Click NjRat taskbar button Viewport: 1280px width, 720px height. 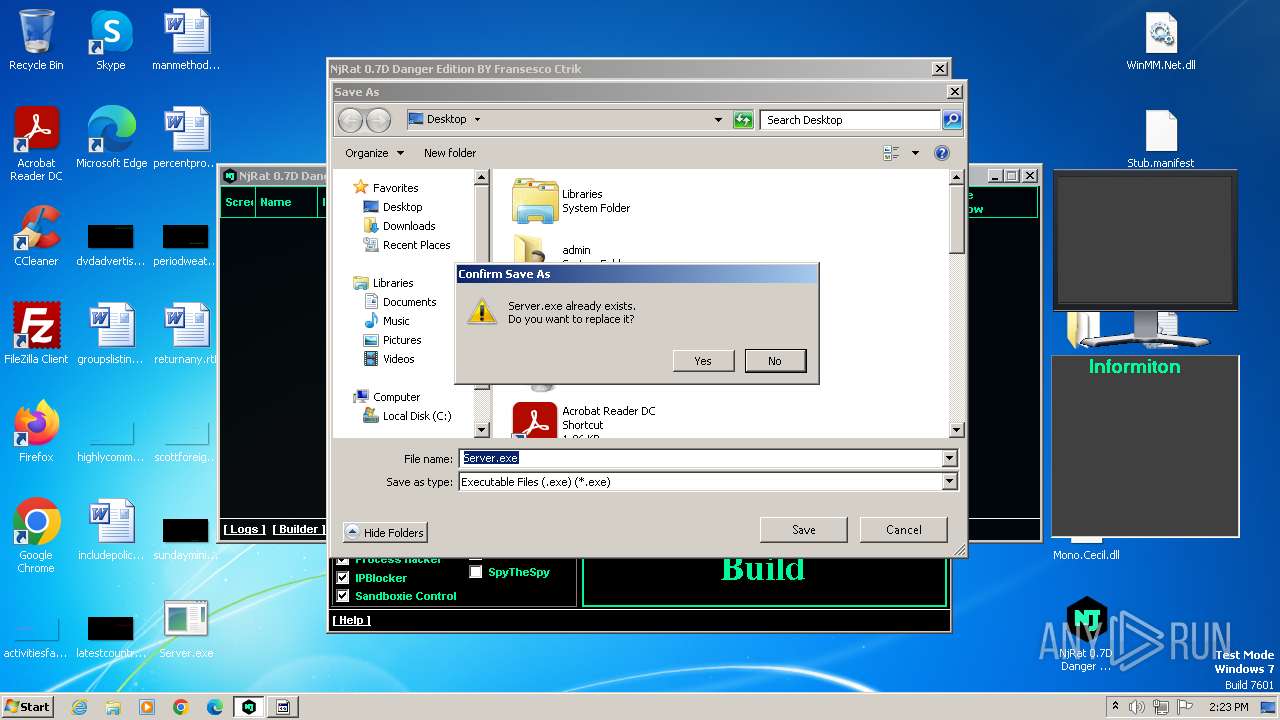pos(249,707)
